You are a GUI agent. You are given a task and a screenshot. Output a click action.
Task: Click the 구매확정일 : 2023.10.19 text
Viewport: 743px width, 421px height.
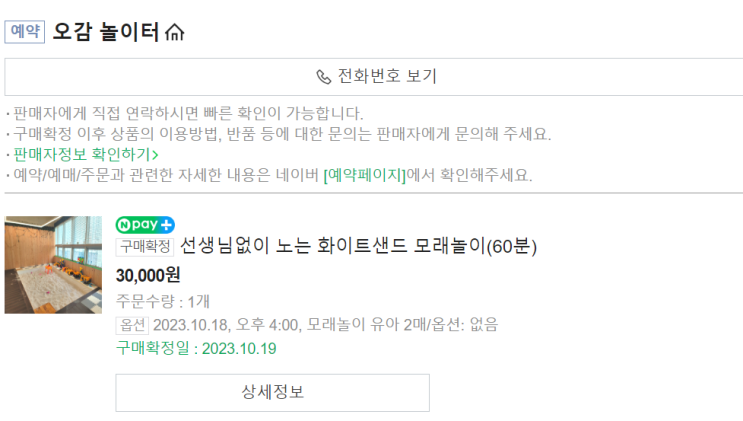coord(196,348)
